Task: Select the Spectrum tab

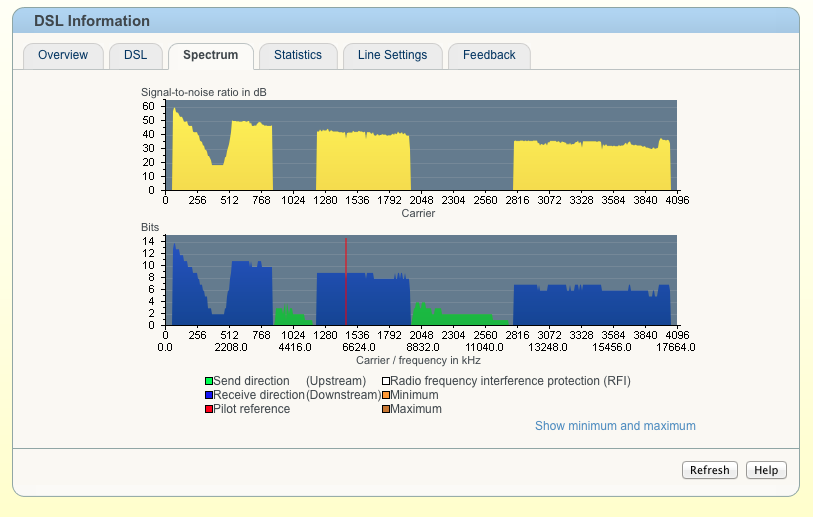Action: tap(210, 56)
